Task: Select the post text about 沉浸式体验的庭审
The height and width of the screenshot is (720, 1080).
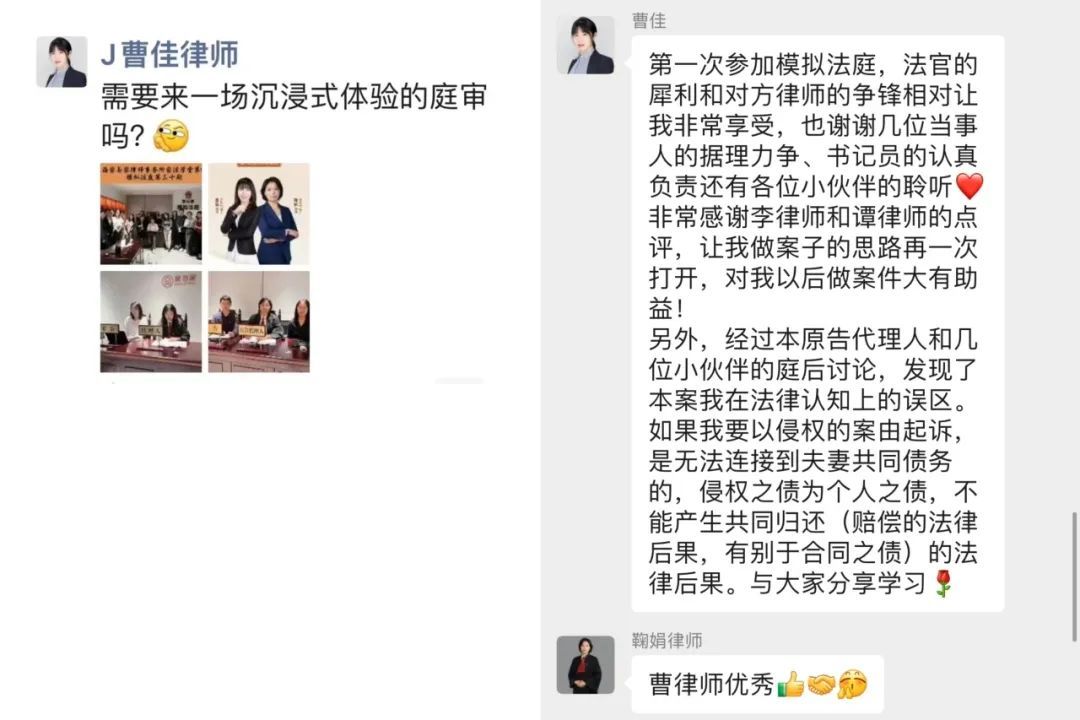Action: coord(294,116)
